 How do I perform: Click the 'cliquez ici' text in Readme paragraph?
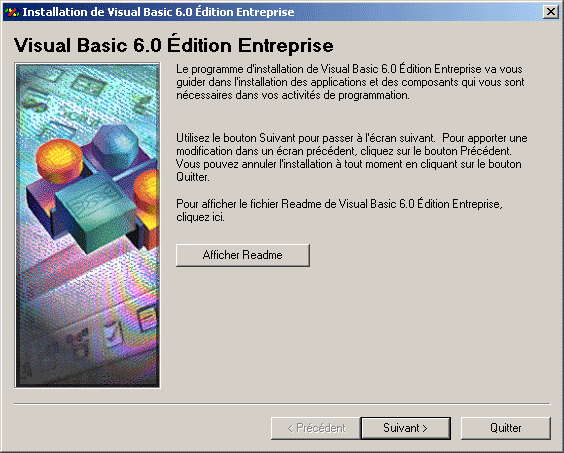point(200,217)
